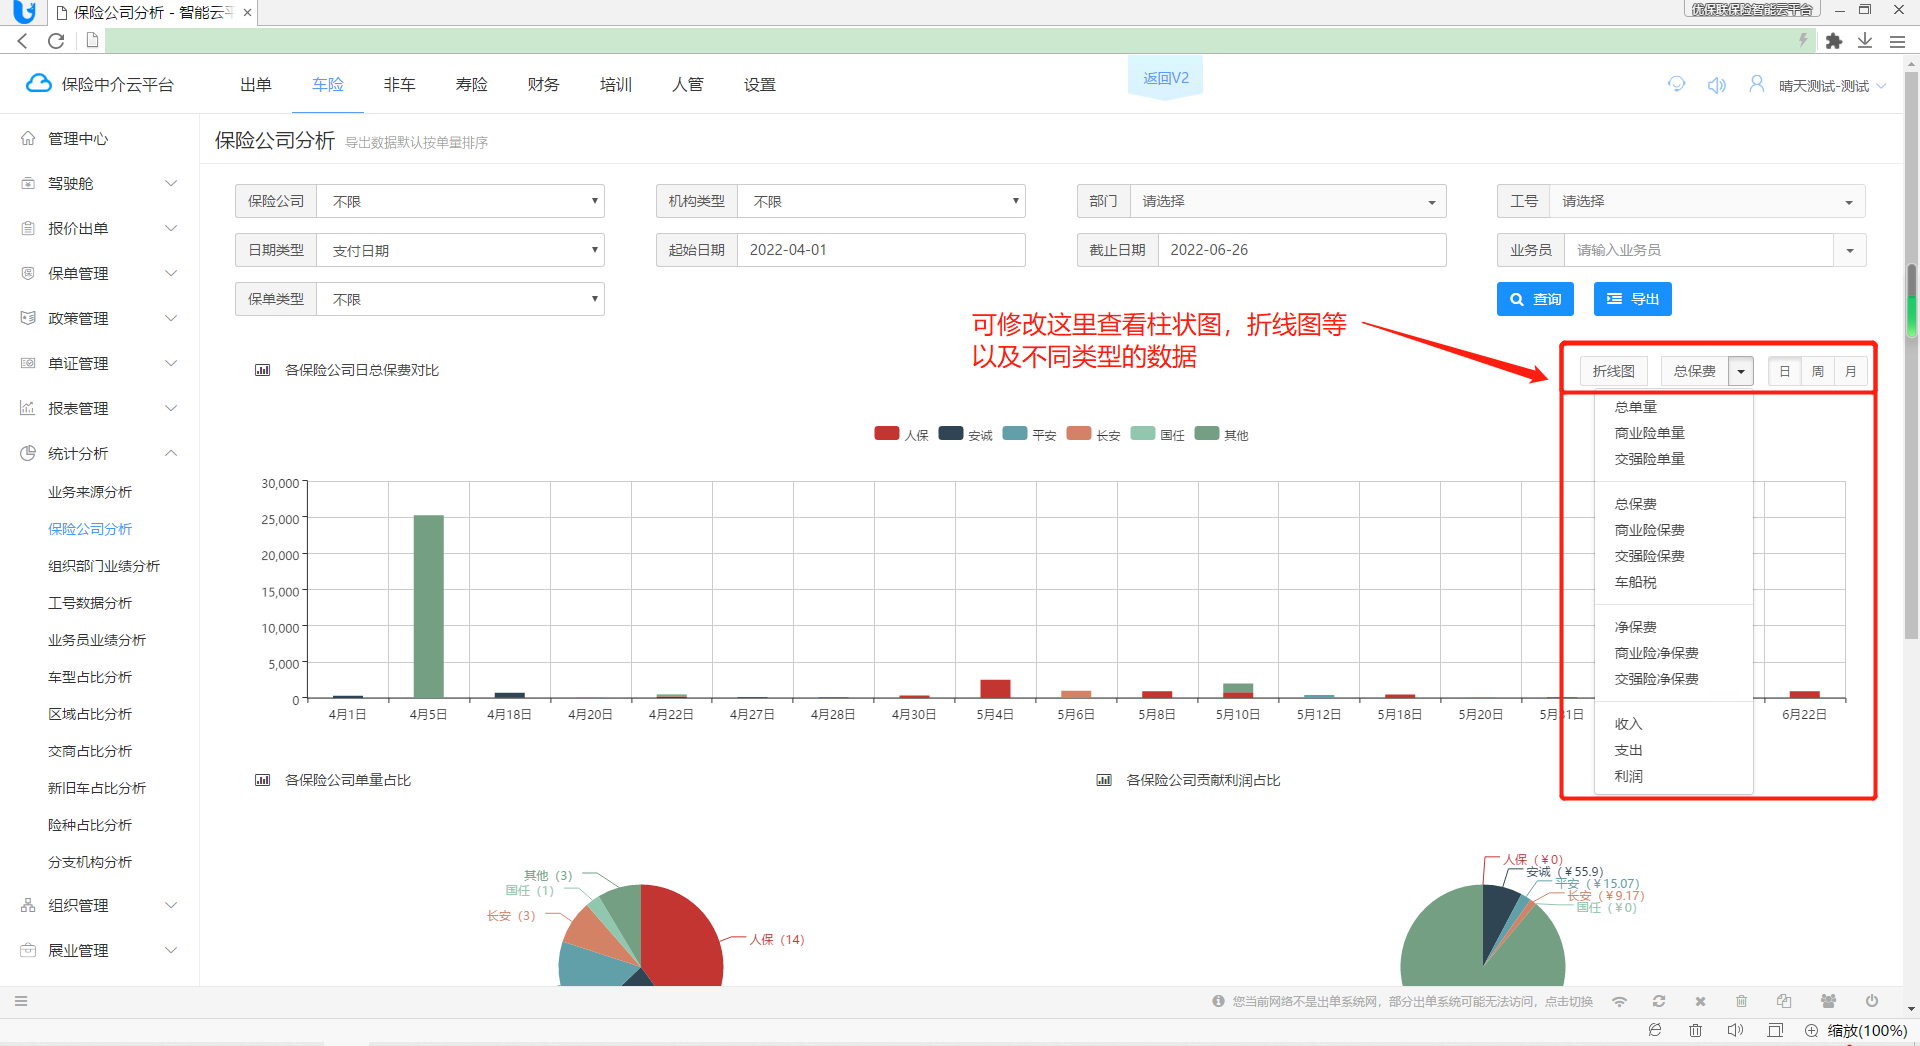Select 商业险单量 from the dropdown list
Image resolution: width=1920 pixels, height=1046 pixels.
pyautogui.click(x=1650, y=433)
